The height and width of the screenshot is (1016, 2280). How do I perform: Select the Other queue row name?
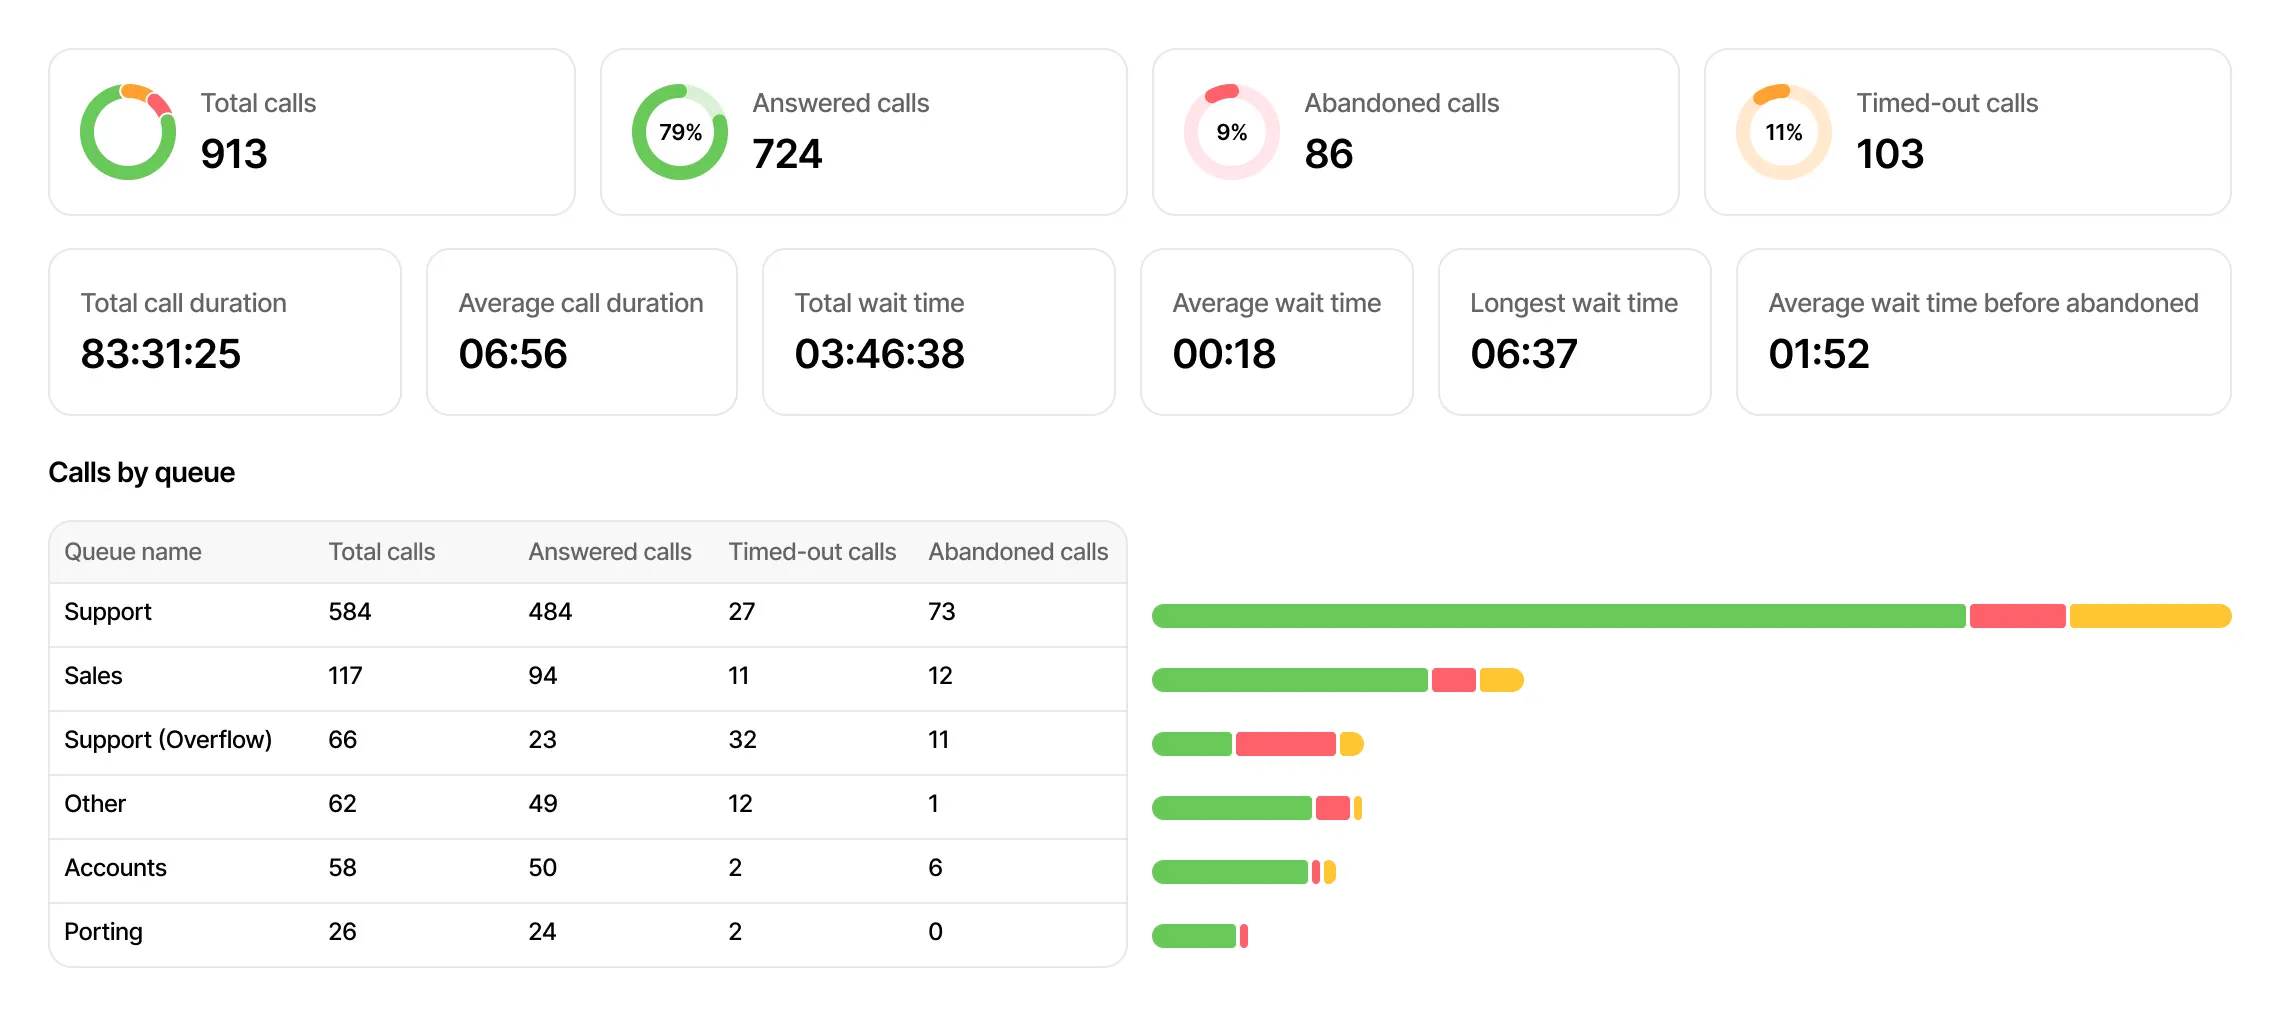pyautogui.click(x=95, y=804)
